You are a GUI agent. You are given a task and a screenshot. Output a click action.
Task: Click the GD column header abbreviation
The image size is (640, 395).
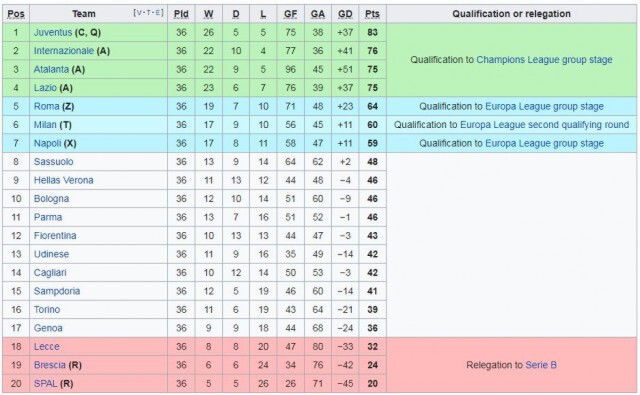345,14
